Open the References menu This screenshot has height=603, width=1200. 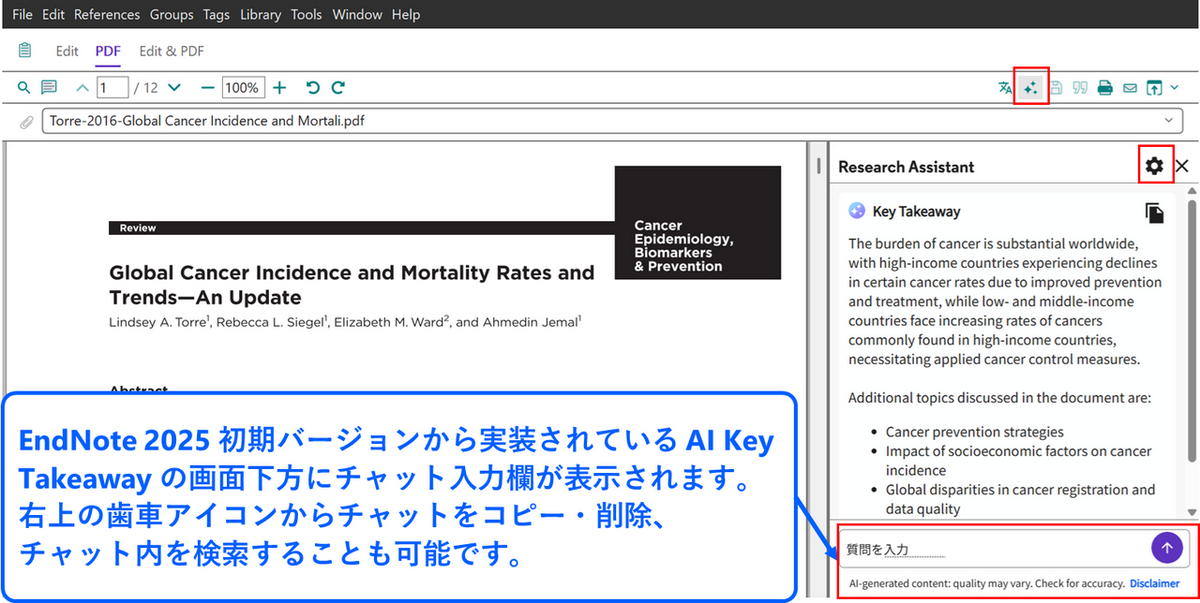pyautogui.click(x=107, y=15)
